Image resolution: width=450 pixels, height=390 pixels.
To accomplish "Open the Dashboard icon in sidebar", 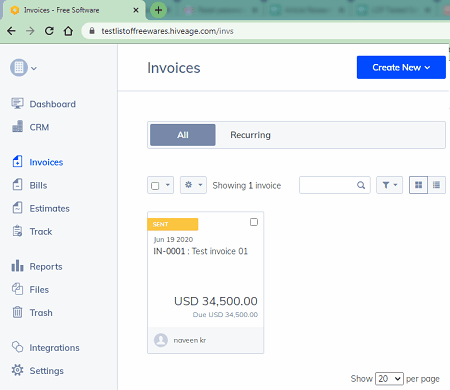I will pyautogui.click(x=17, y=104).
